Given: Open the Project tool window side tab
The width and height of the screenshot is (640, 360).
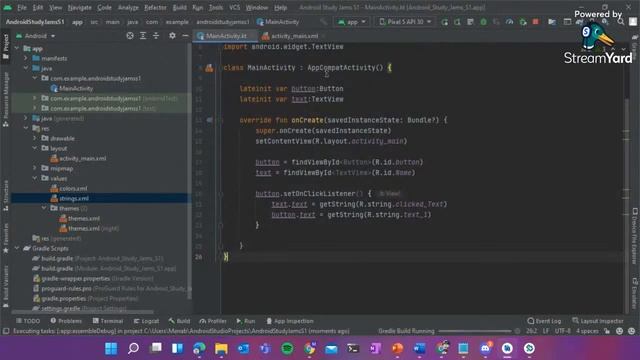Looking at the screenshot, I should 6,46.
